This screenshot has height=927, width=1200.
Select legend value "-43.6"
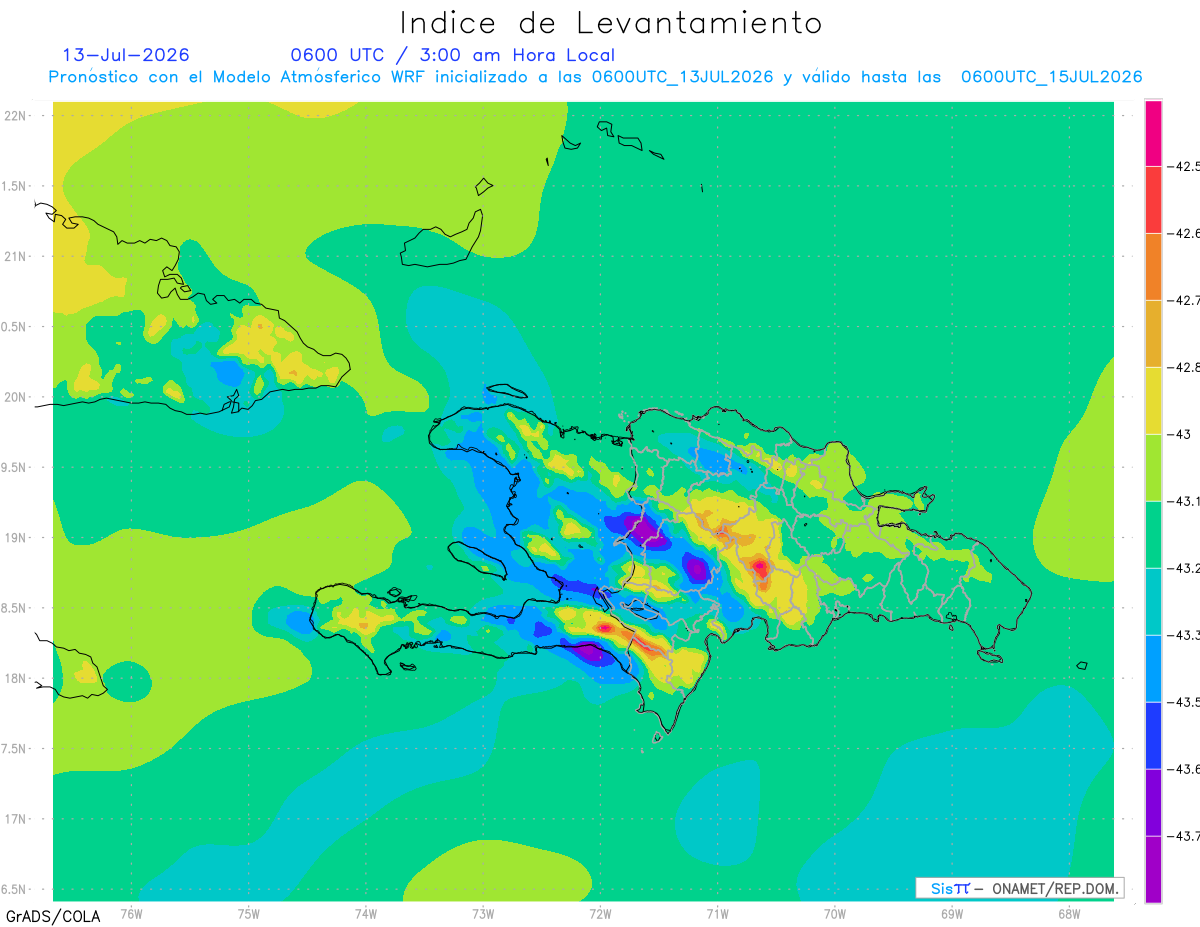(x=1184, y=769)
